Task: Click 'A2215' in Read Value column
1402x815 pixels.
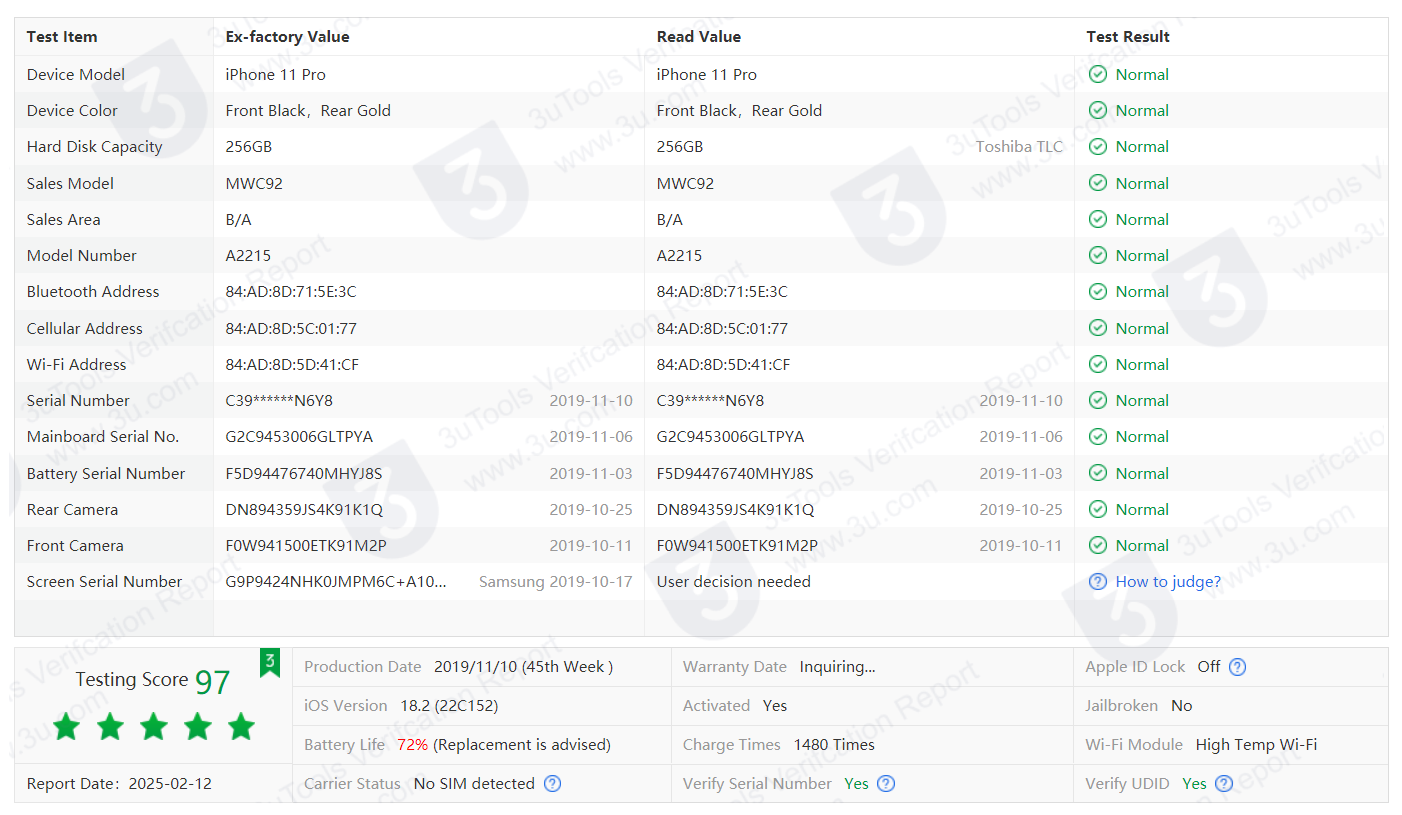Action: click(679, 256)
